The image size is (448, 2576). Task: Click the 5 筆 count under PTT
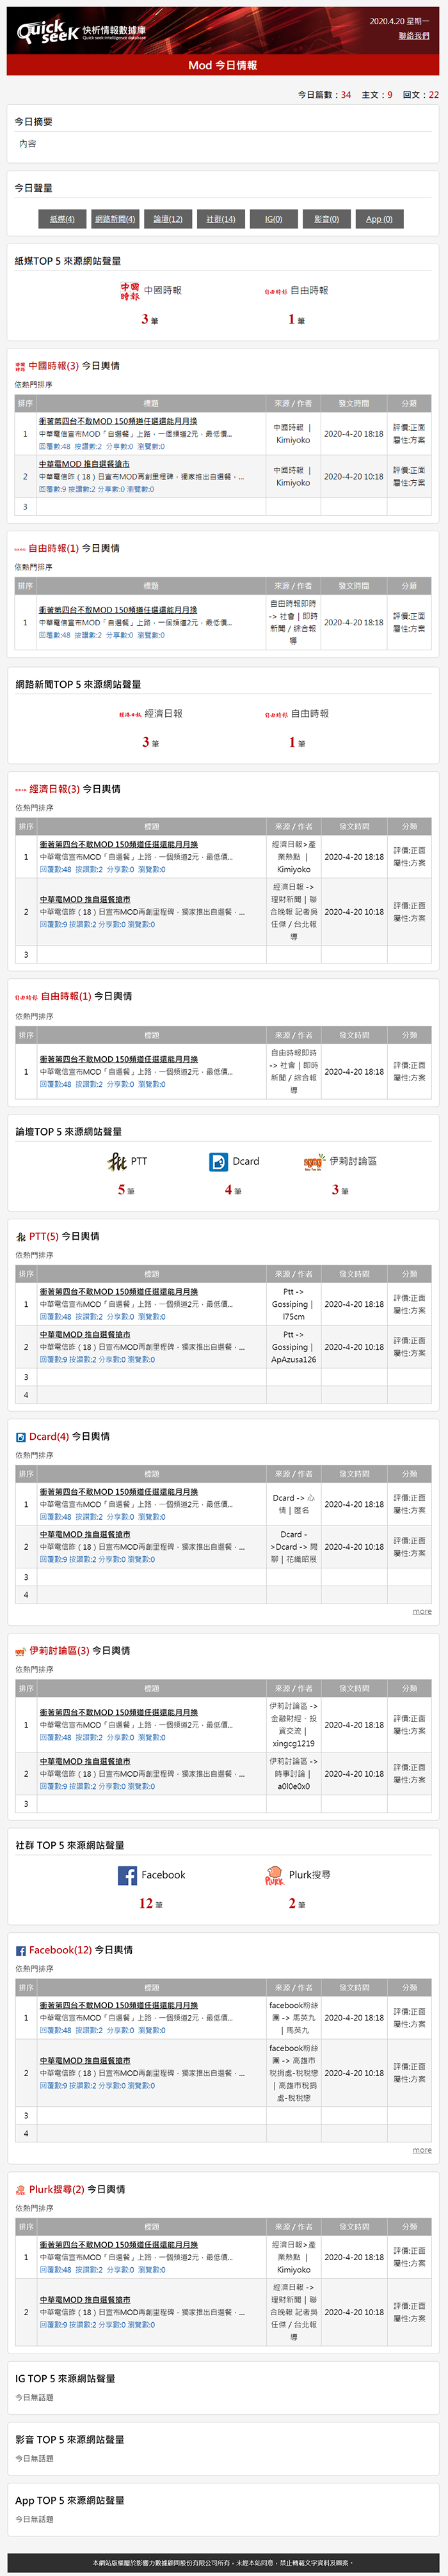tap(126, 1190)
